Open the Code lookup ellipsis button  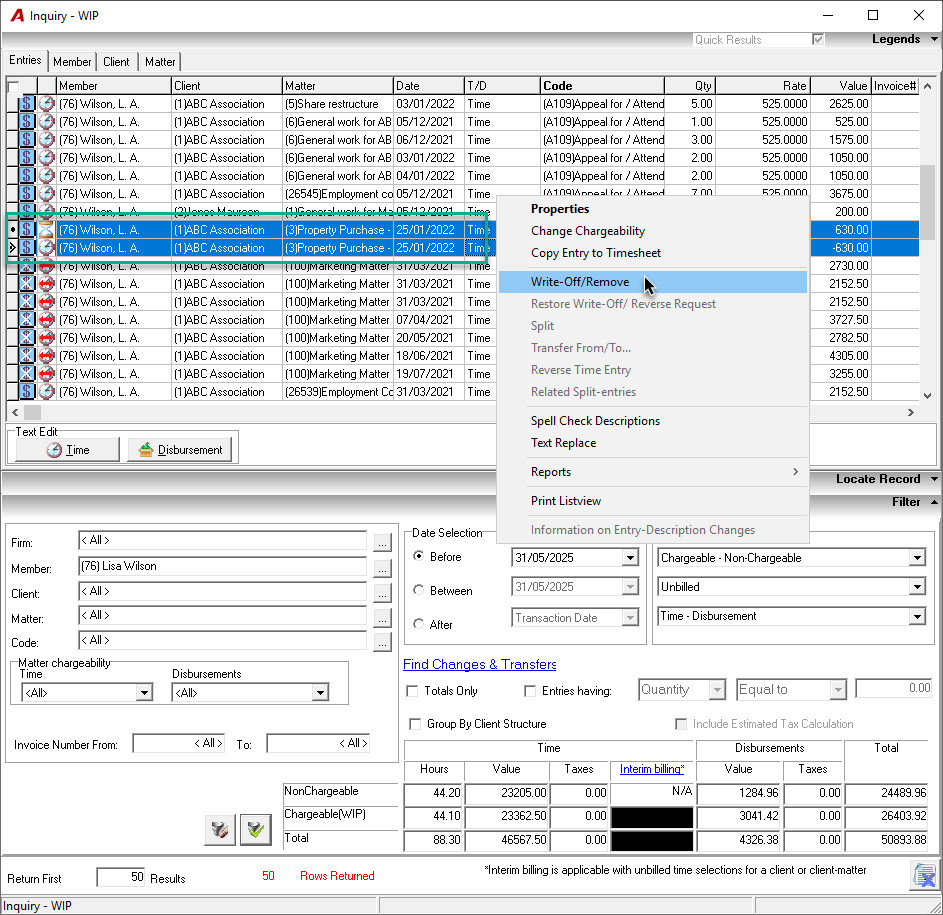pyautogui.click(x=382, y=642)
